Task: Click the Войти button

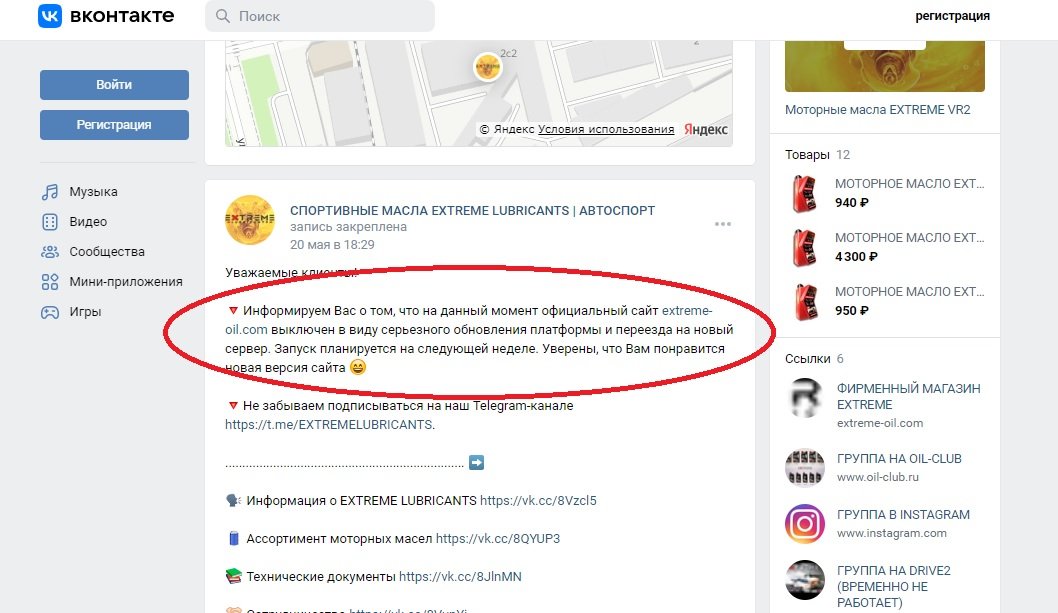Action: click(x=114, y=85)
